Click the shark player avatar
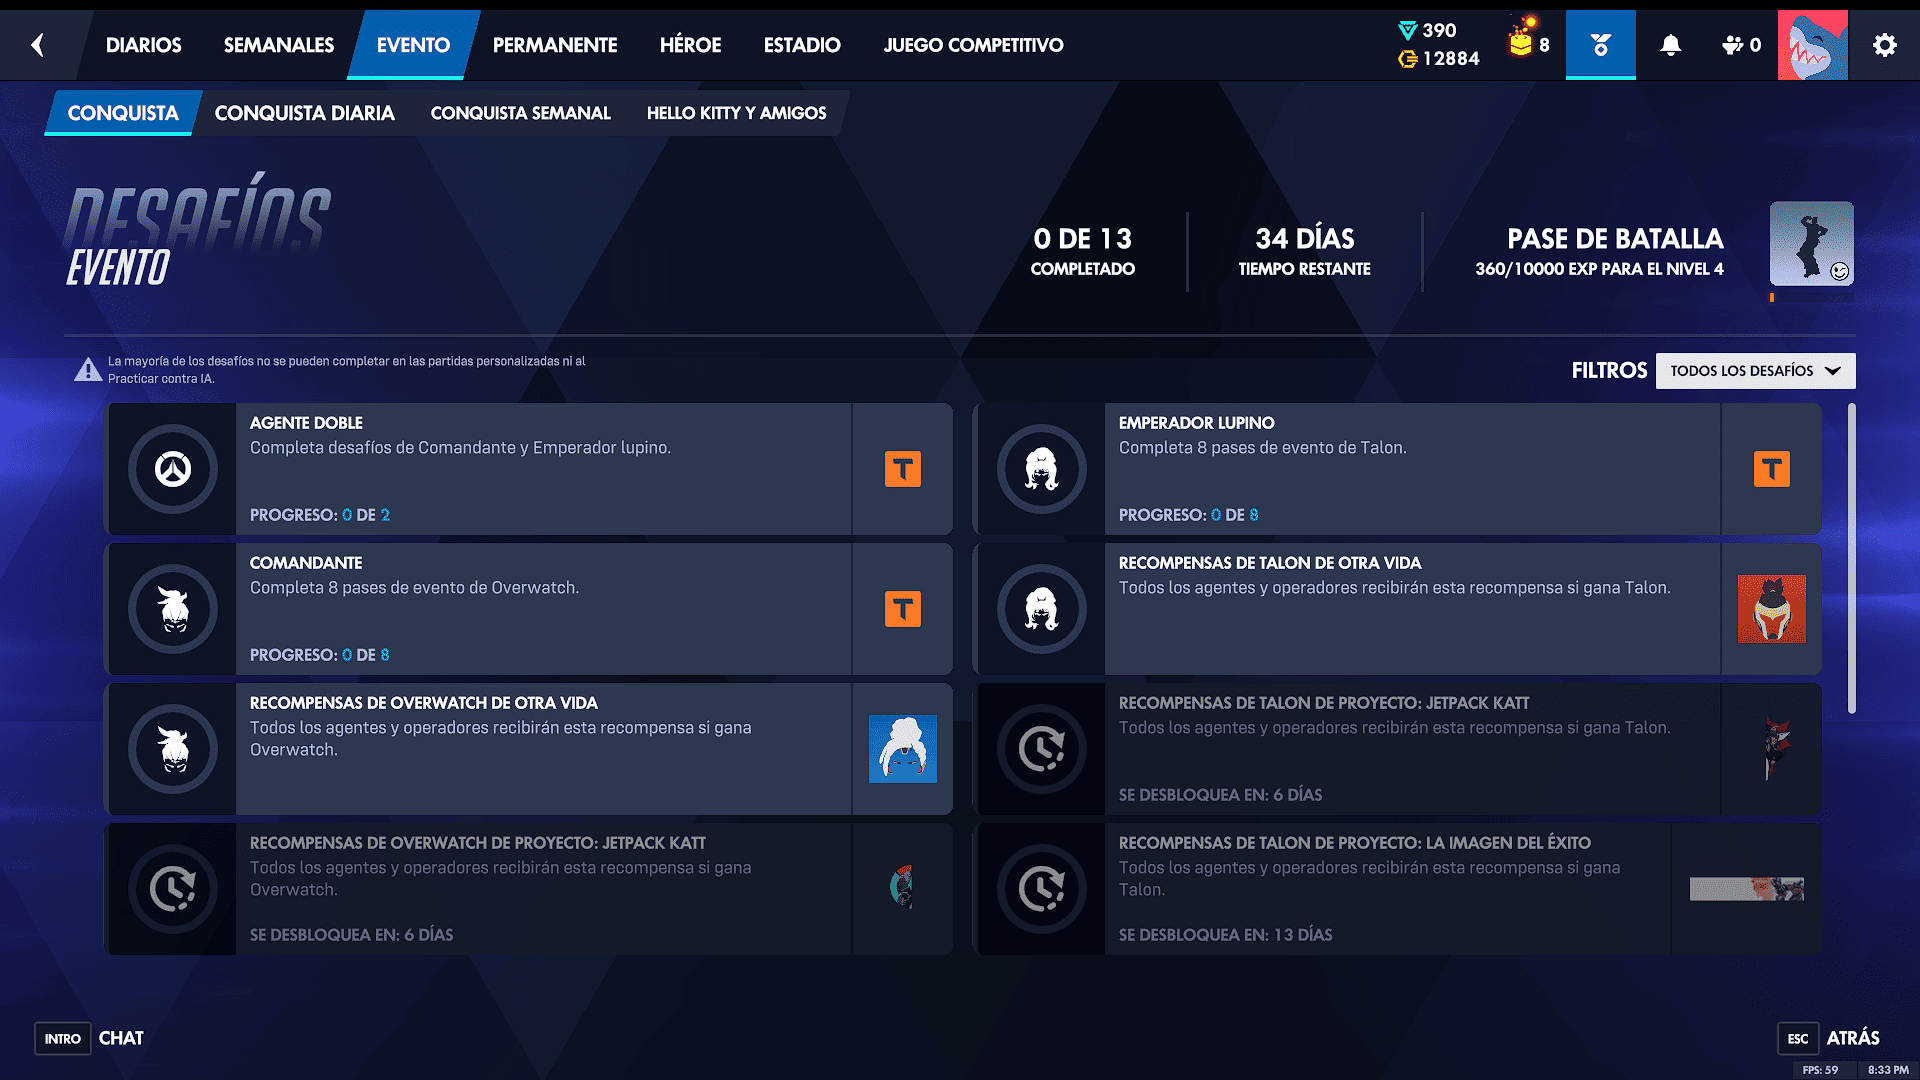 click(1812, 45)
